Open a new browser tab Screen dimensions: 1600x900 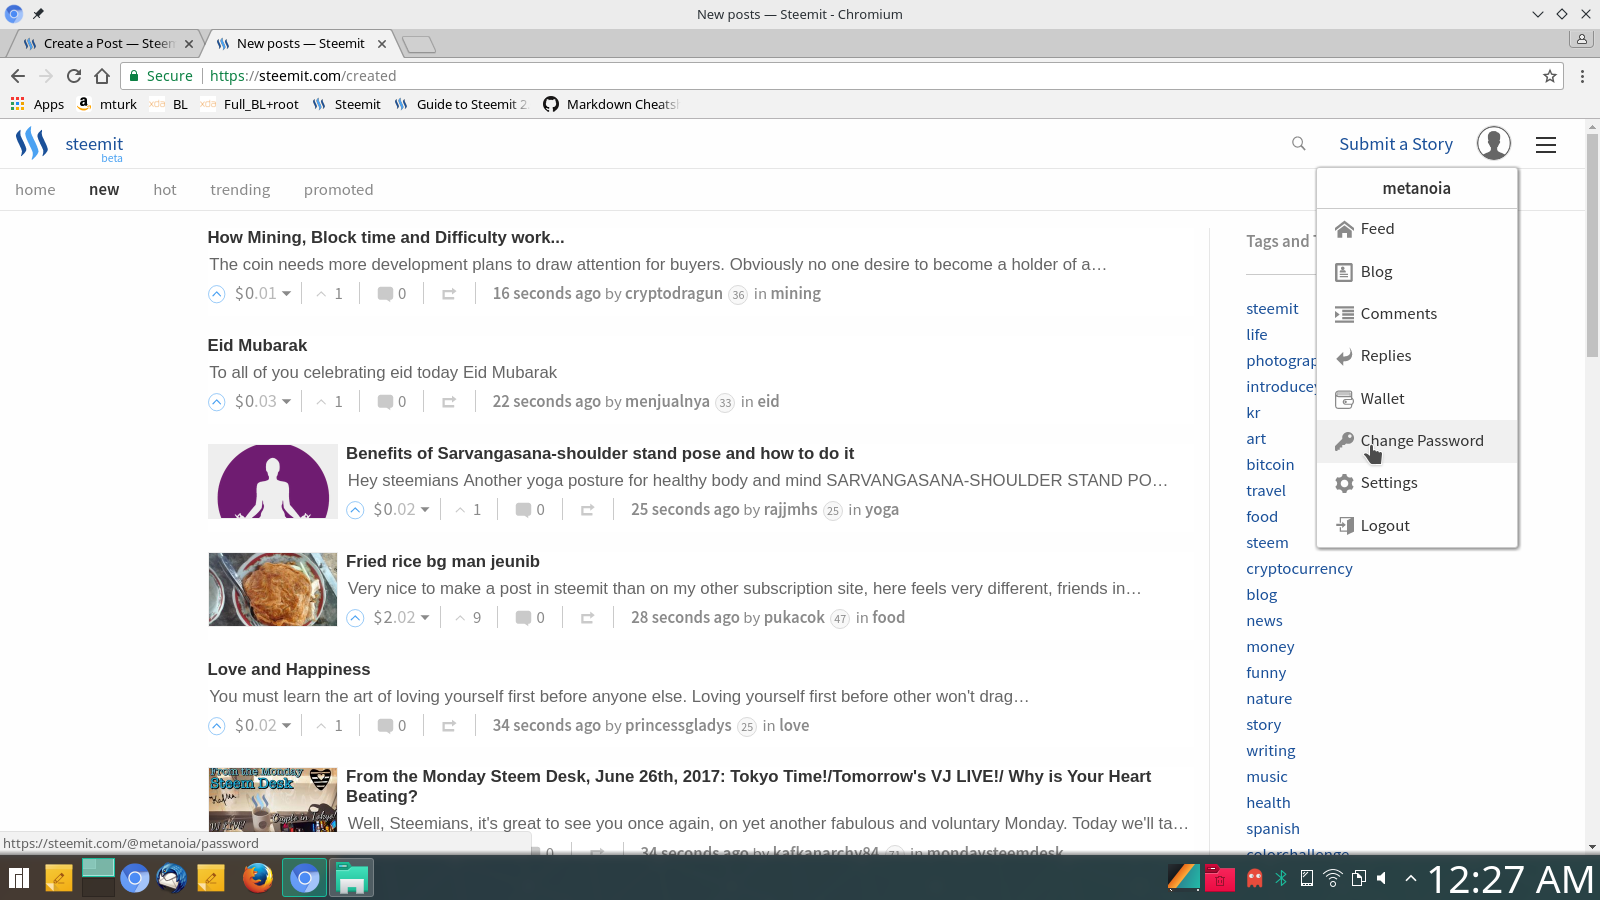point(419,44)
